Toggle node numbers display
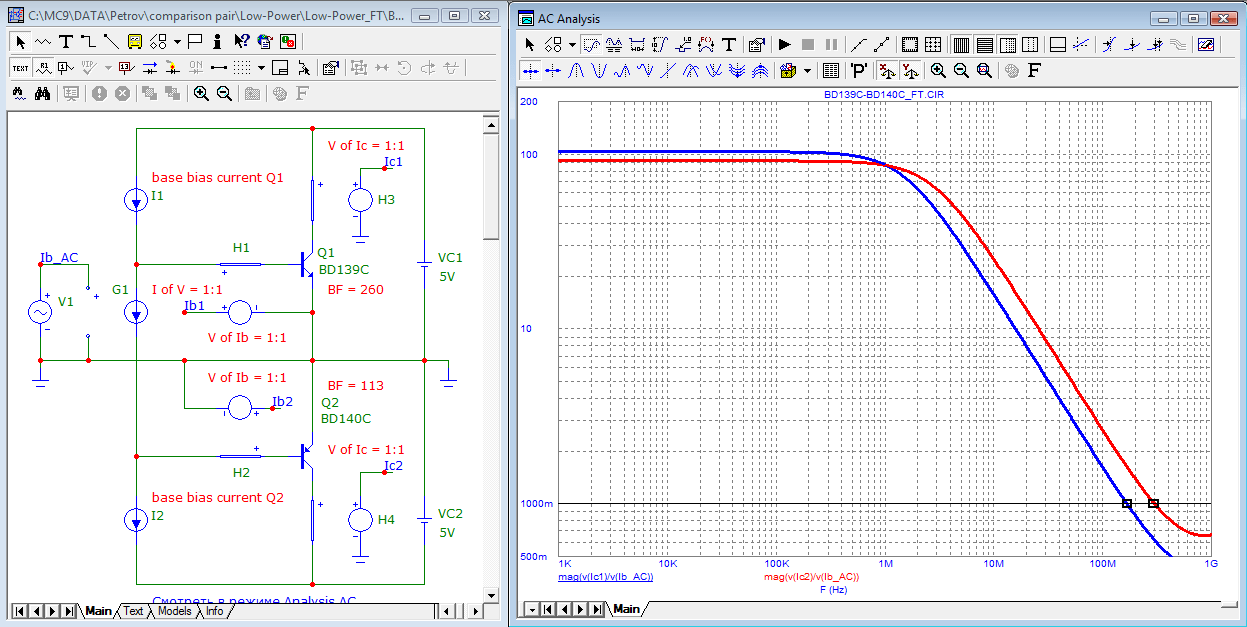The height and width of the screenshot is (627, 1247). click(65, 67)
